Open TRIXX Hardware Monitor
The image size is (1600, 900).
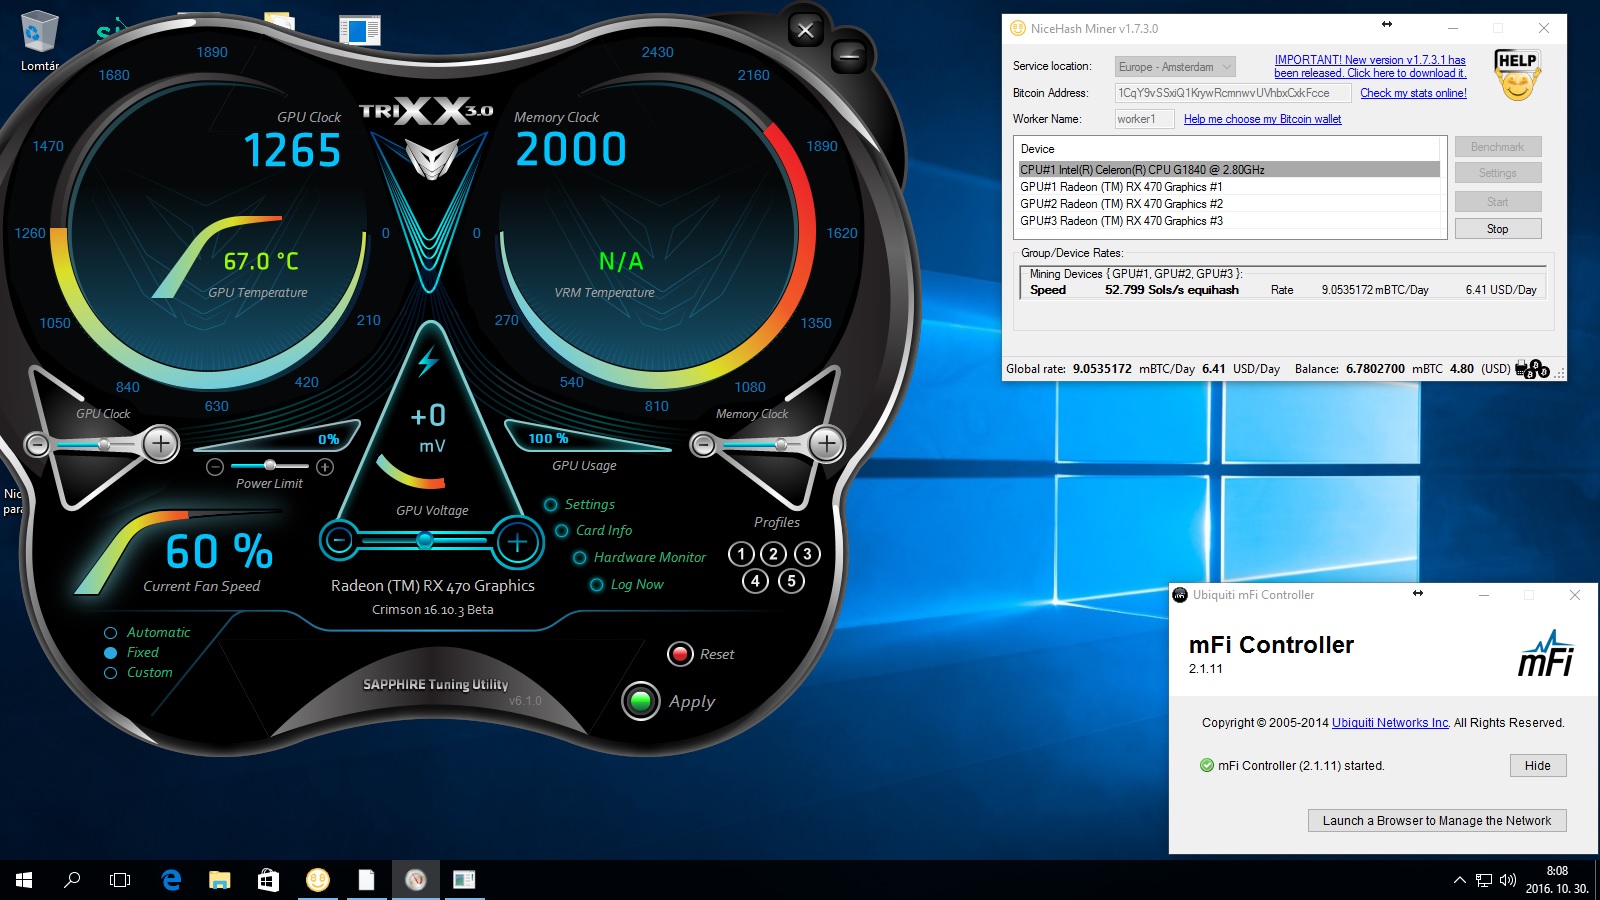click(x=640, y=558)
